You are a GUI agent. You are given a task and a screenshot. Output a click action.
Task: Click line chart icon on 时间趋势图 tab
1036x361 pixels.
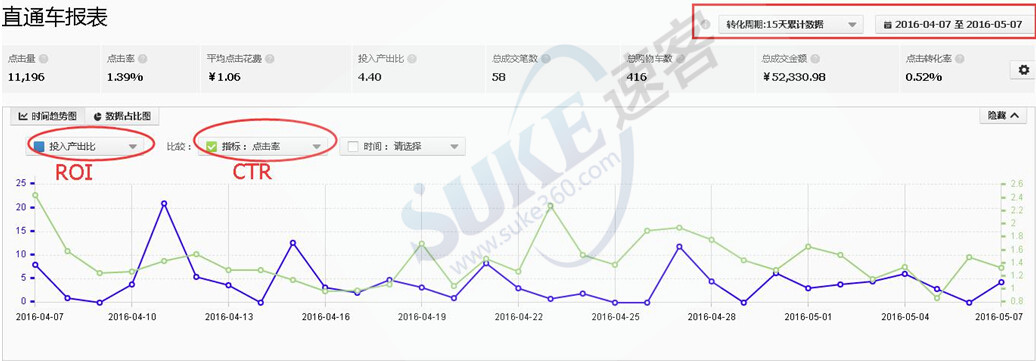(x=22, y=116)
